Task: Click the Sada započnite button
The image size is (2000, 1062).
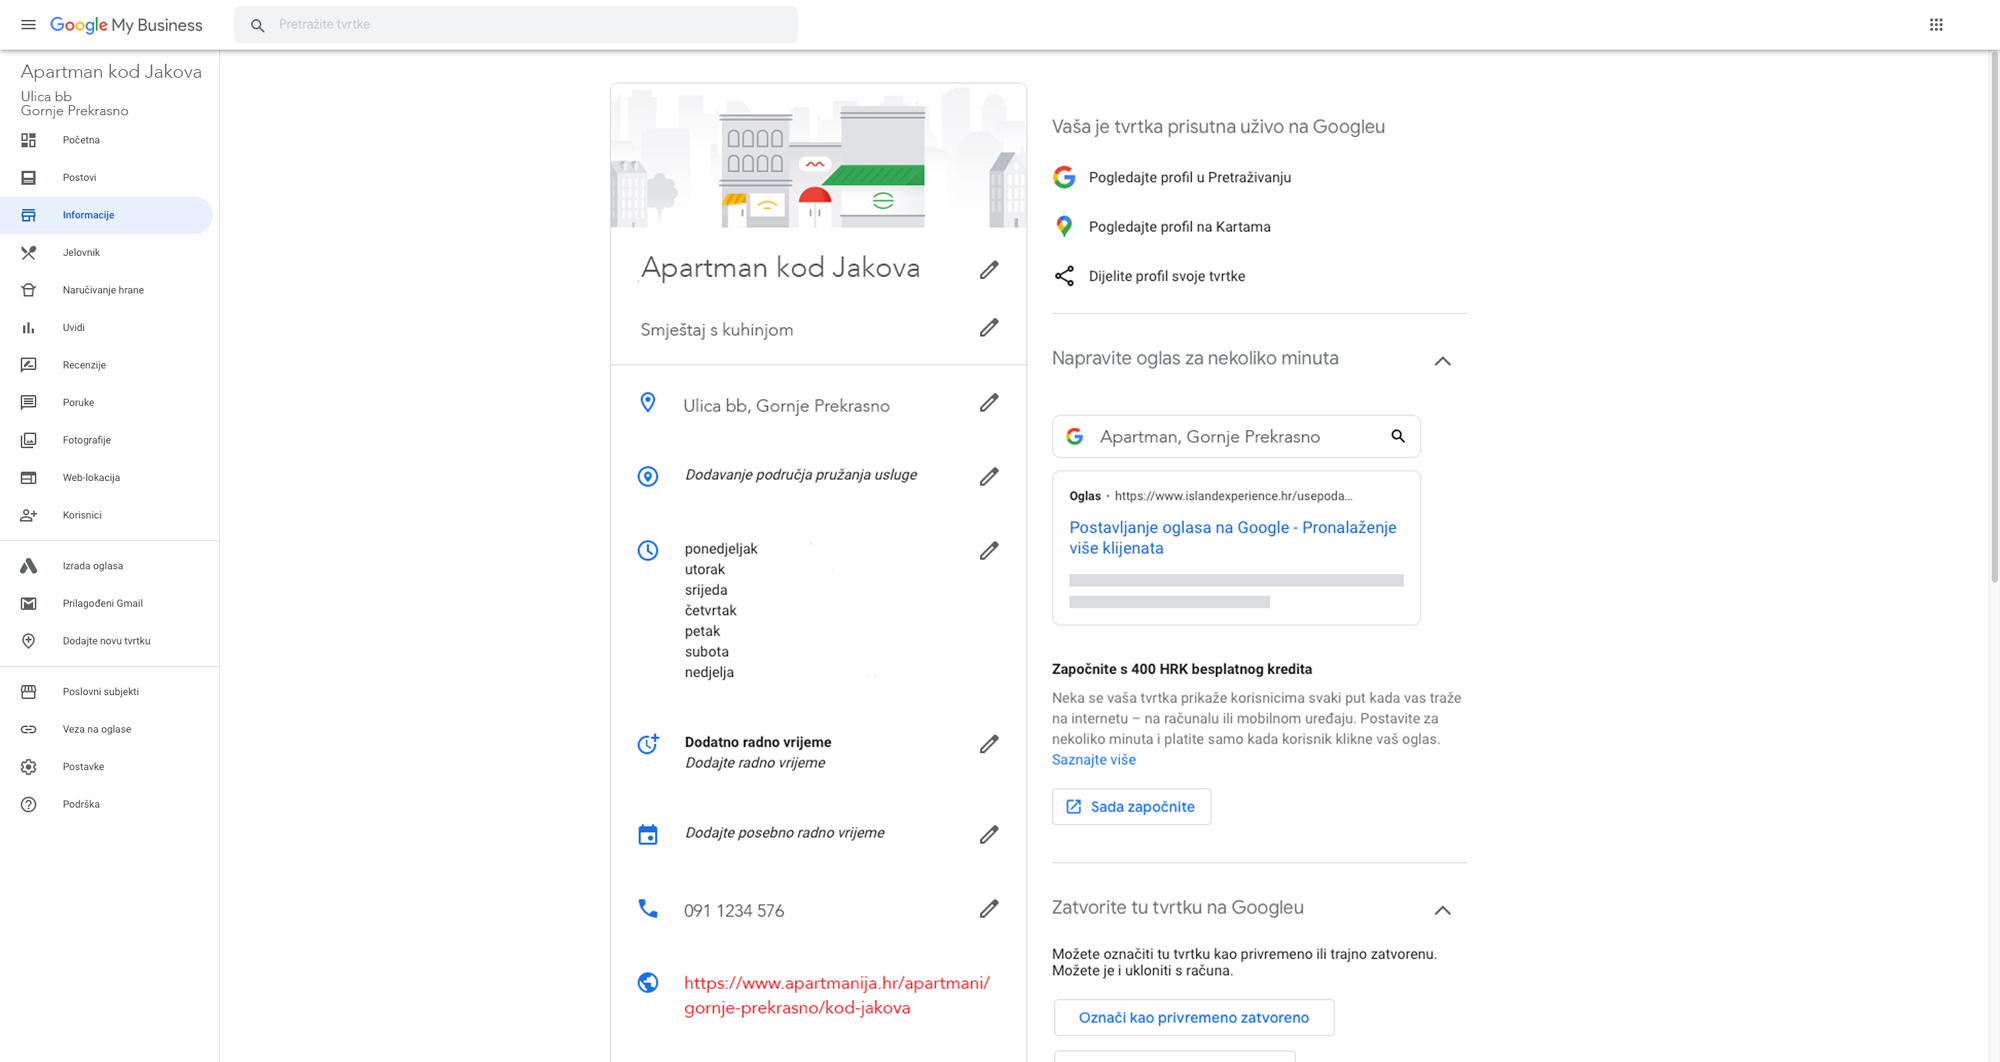Action: pyautogui.click(x=1131, y=807)
